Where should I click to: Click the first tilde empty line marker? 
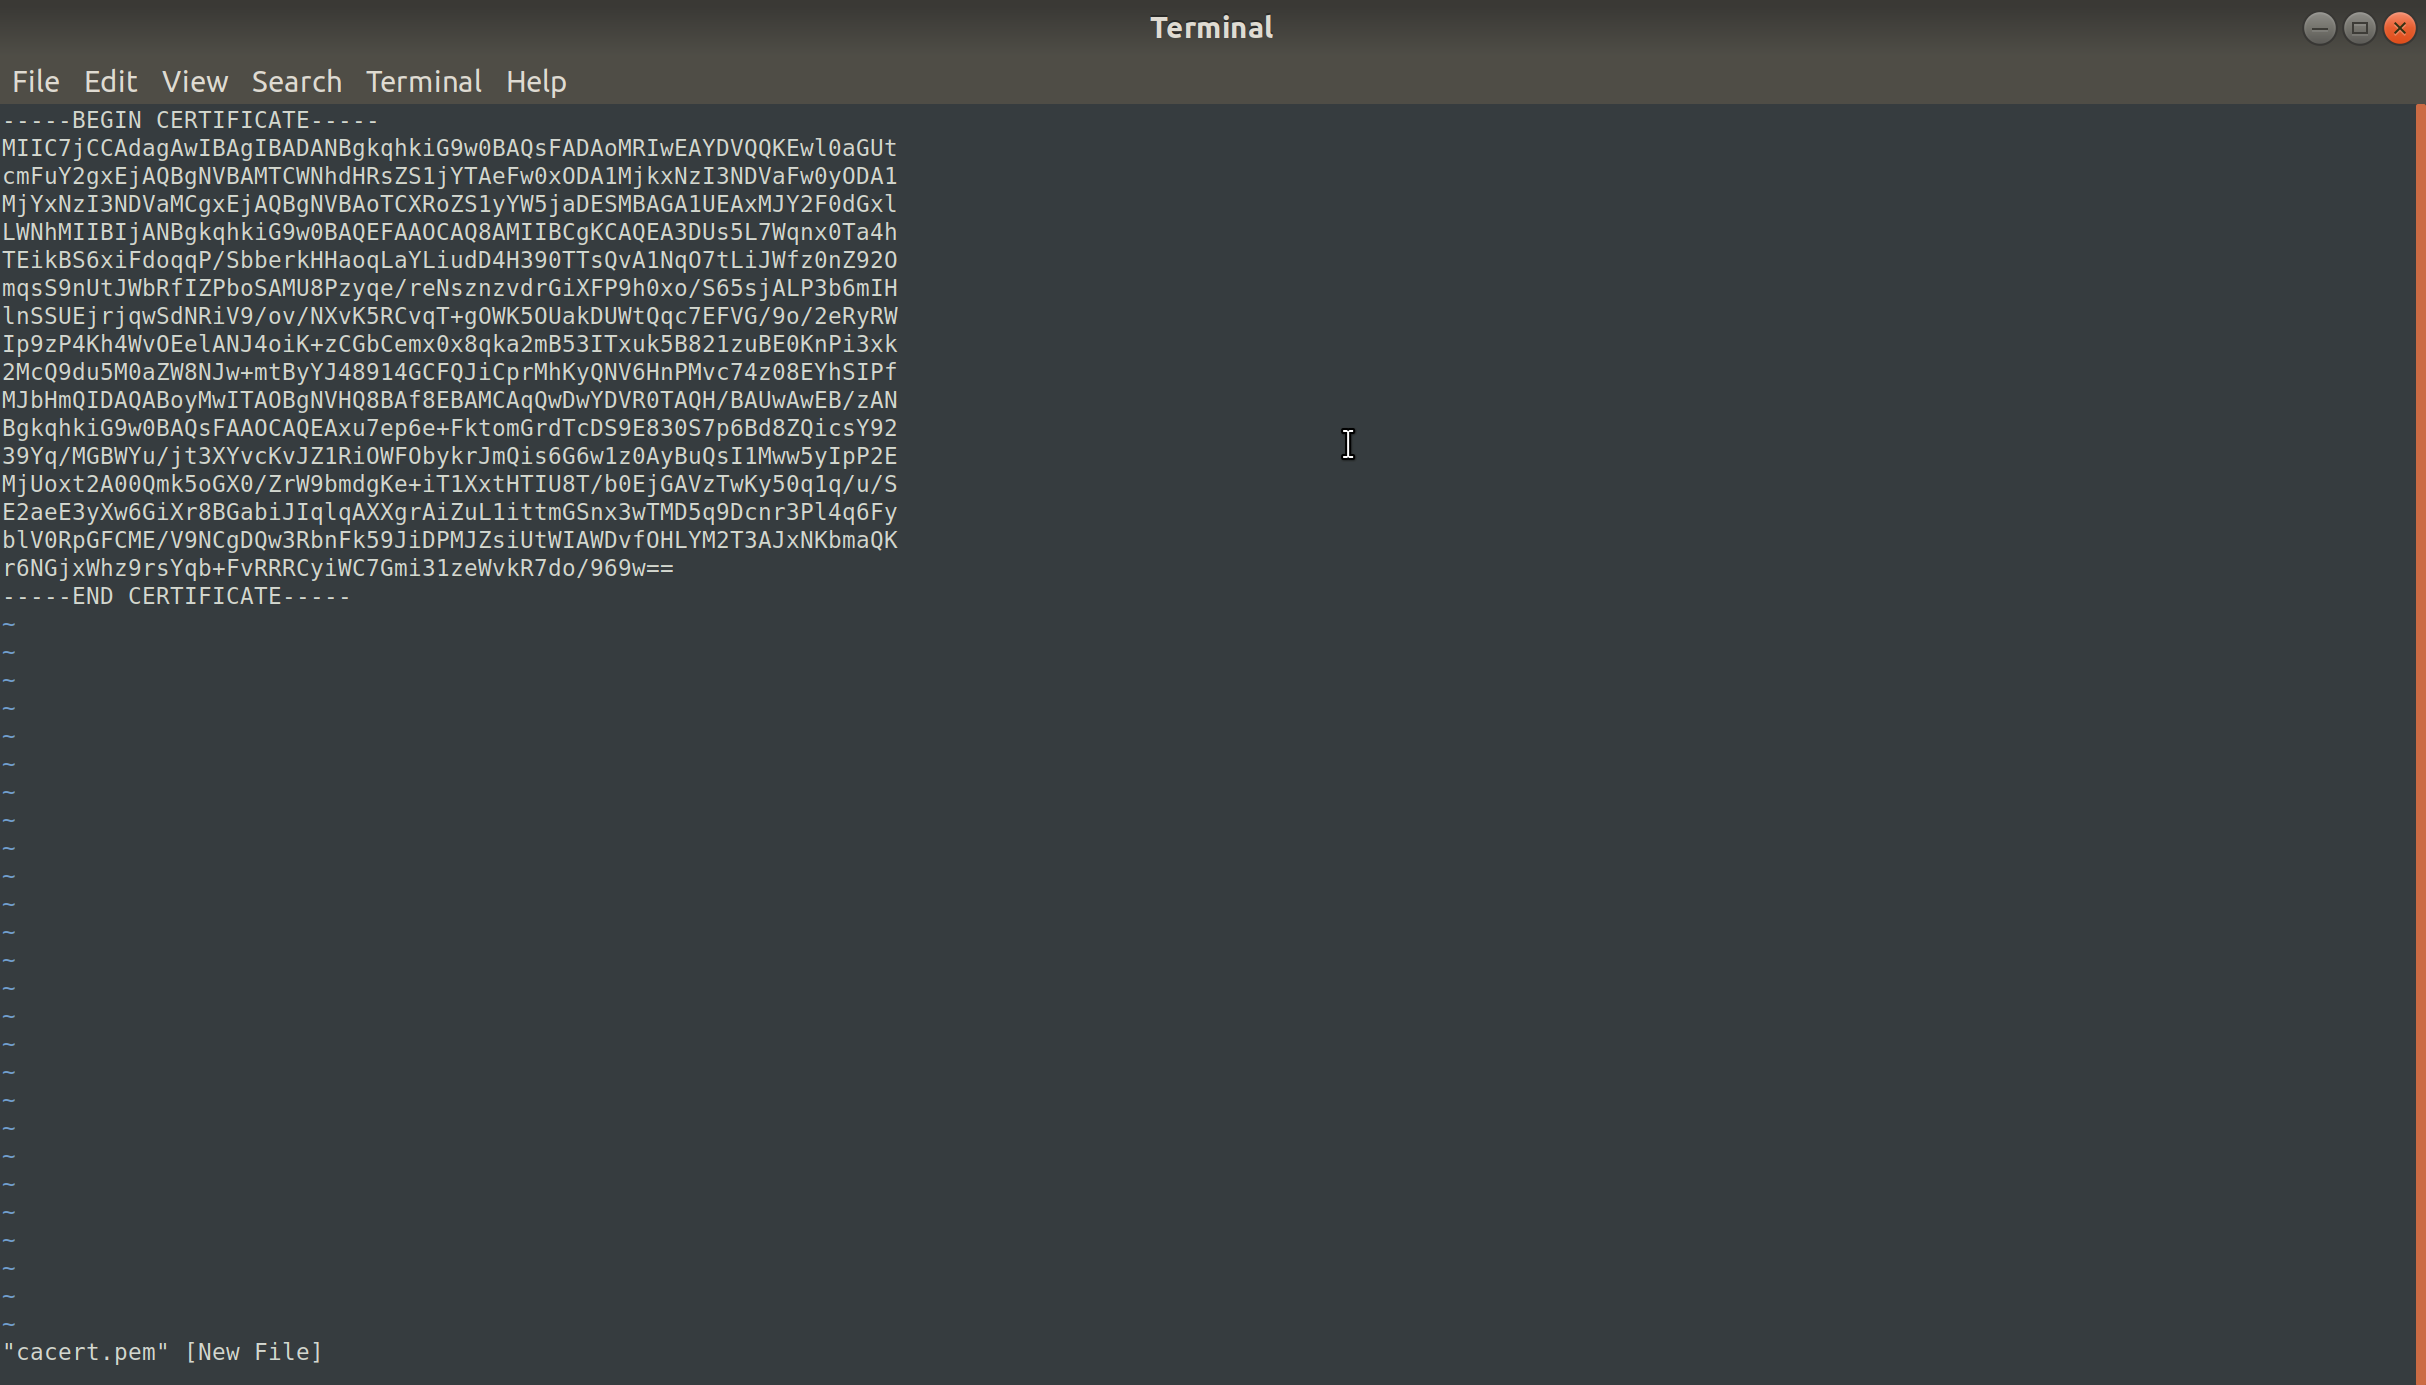point(9,624)
